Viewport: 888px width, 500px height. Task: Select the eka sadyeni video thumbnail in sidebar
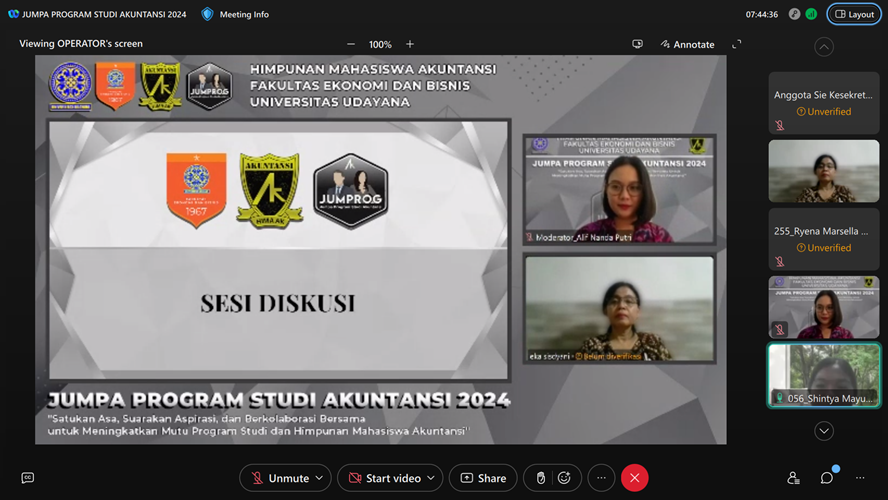(823, 171)
